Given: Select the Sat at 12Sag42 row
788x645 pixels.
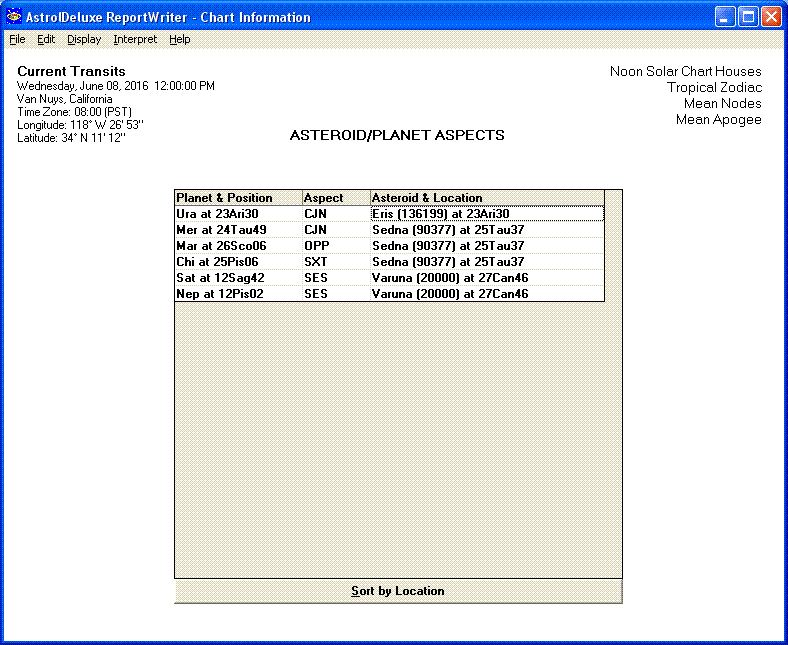Looking at the screenshot, I should click(238, 278).
